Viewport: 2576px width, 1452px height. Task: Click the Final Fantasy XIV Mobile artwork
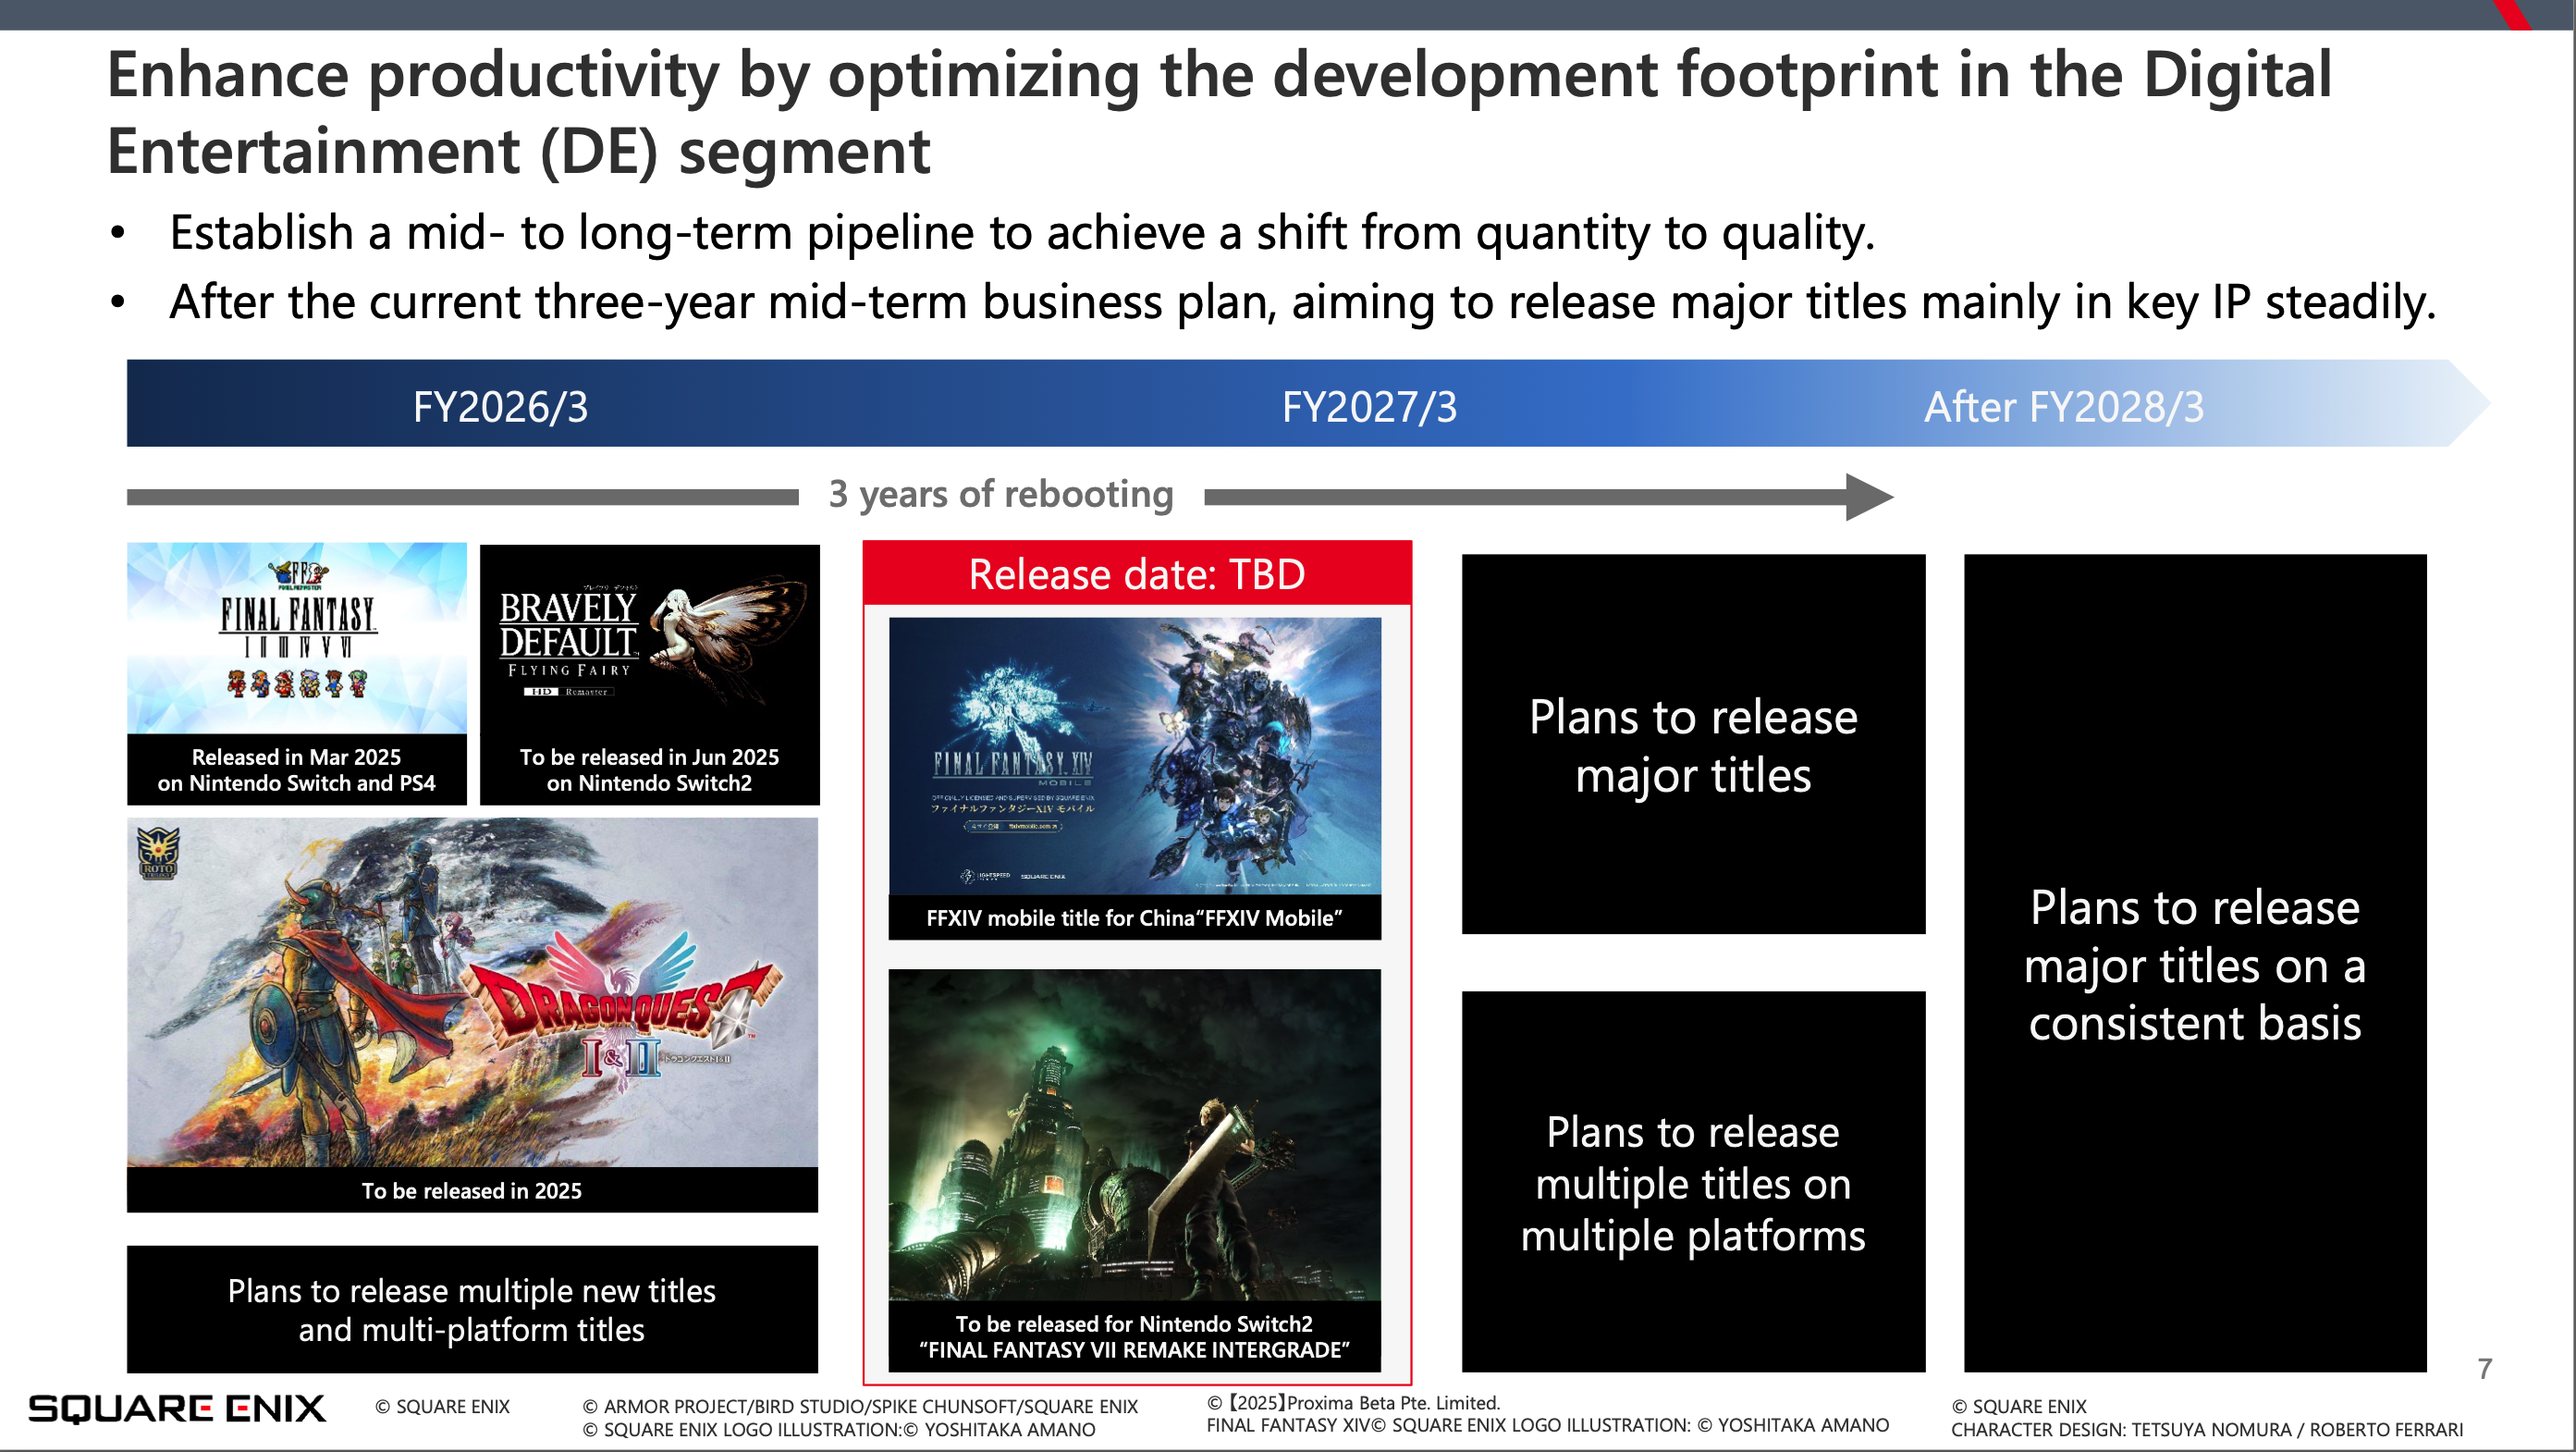tap(1134, 756)
